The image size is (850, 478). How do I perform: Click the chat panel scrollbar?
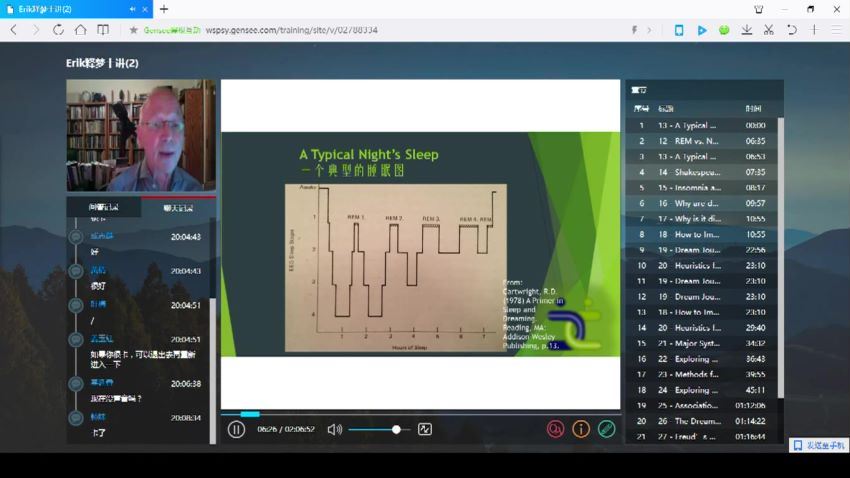(212, 369)
